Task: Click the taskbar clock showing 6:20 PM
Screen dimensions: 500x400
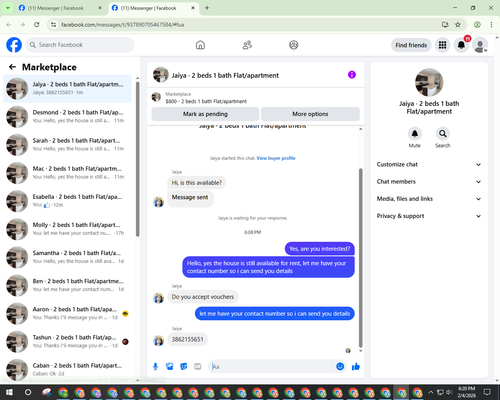Action: 467,392
